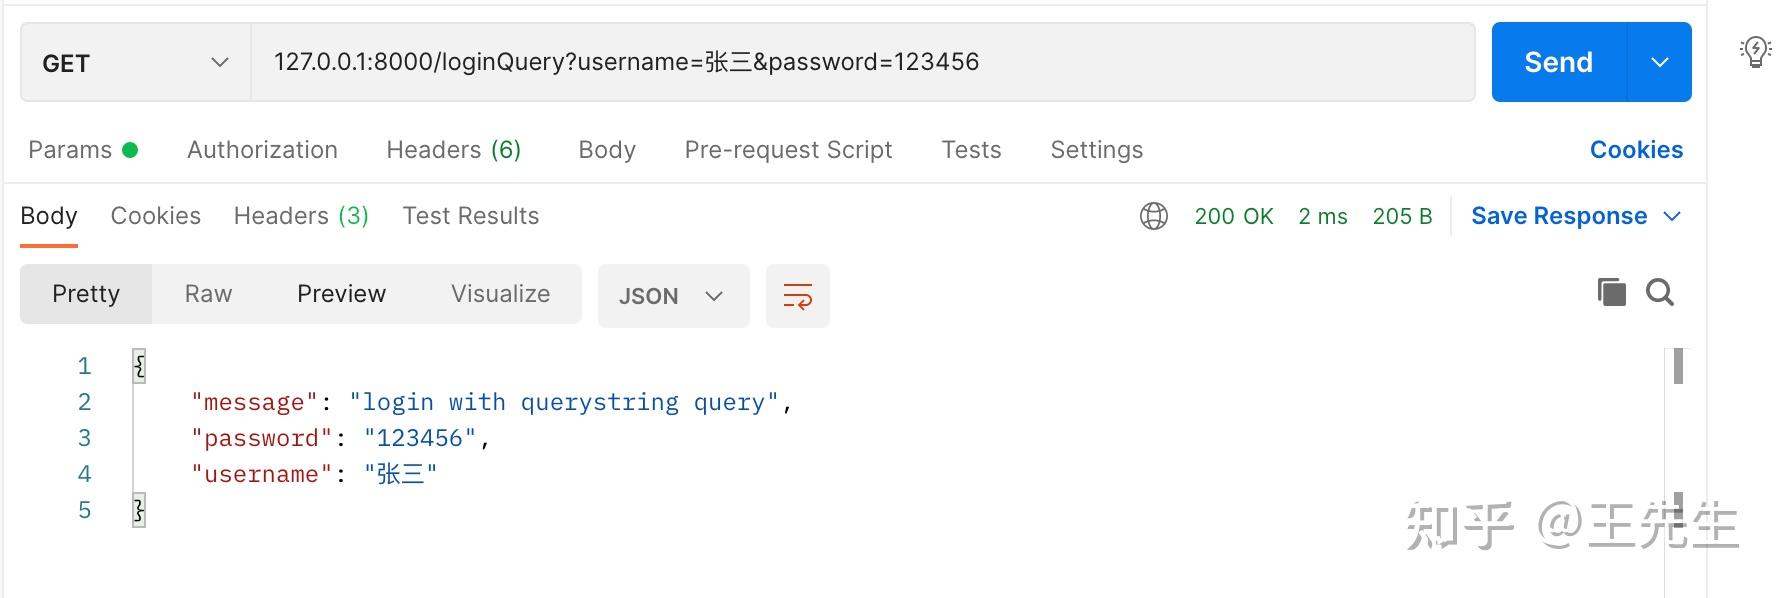This screenshot has height=598, width=1786.
Task: Click the lightbulb icon at top right
Action: click(x=1755, y=51)
